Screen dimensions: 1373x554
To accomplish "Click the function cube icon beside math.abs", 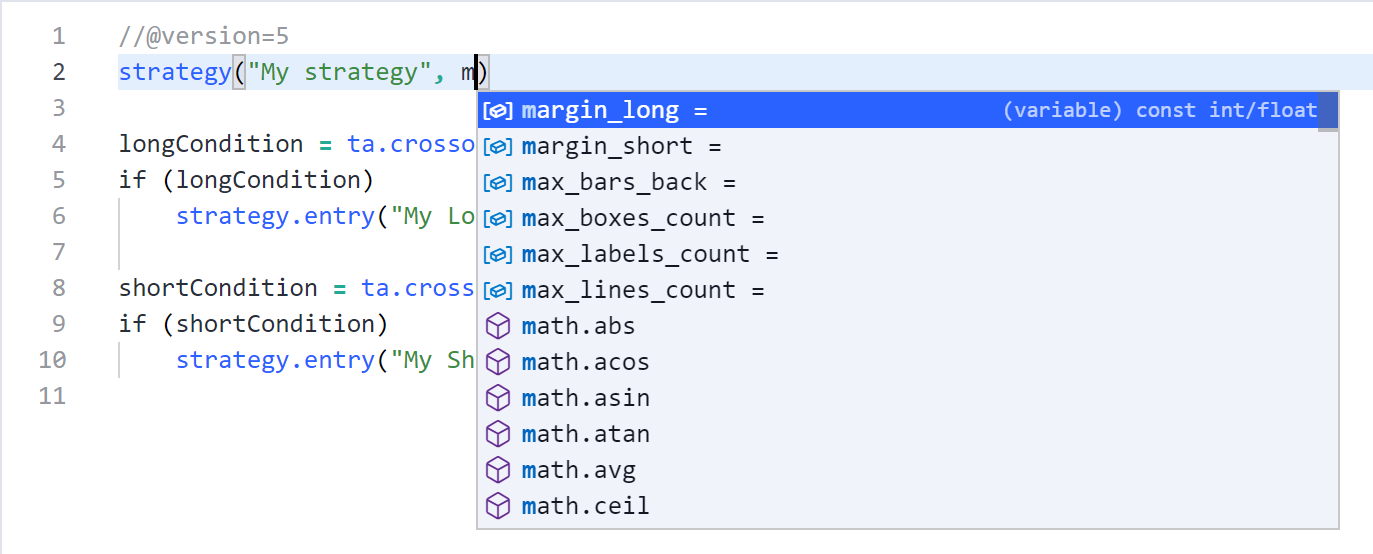I will pos(498,326).
